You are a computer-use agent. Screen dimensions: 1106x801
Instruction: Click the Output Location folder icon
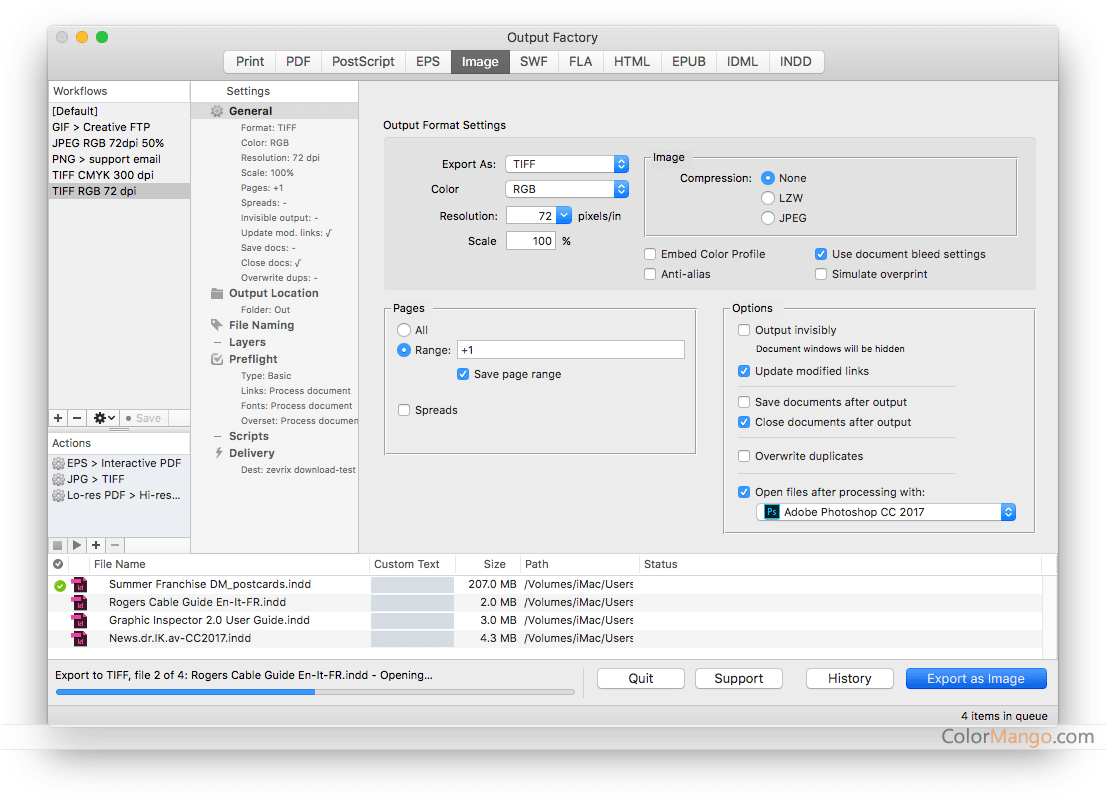(x=217, y=293)
